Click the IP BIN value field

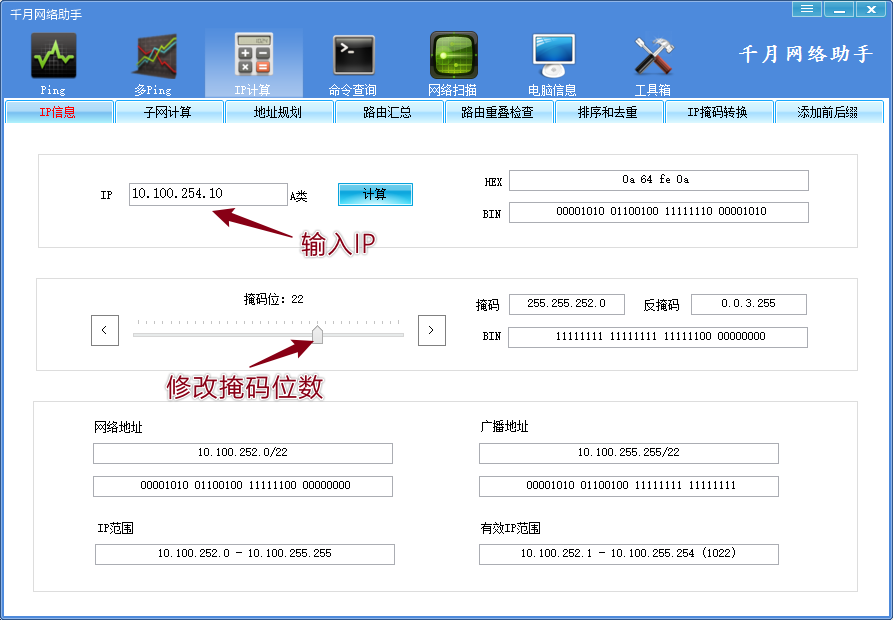coord(658,212)
